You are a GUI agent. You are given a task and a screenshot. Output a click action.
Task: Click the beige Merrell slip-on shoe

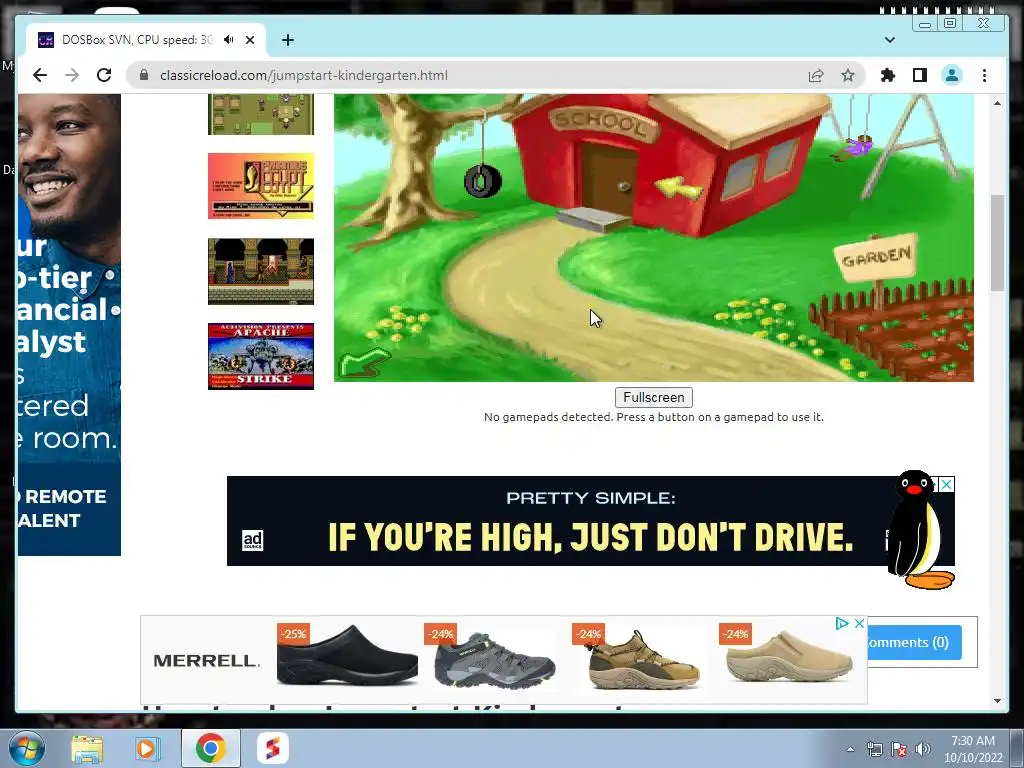(x=789, y=658)
